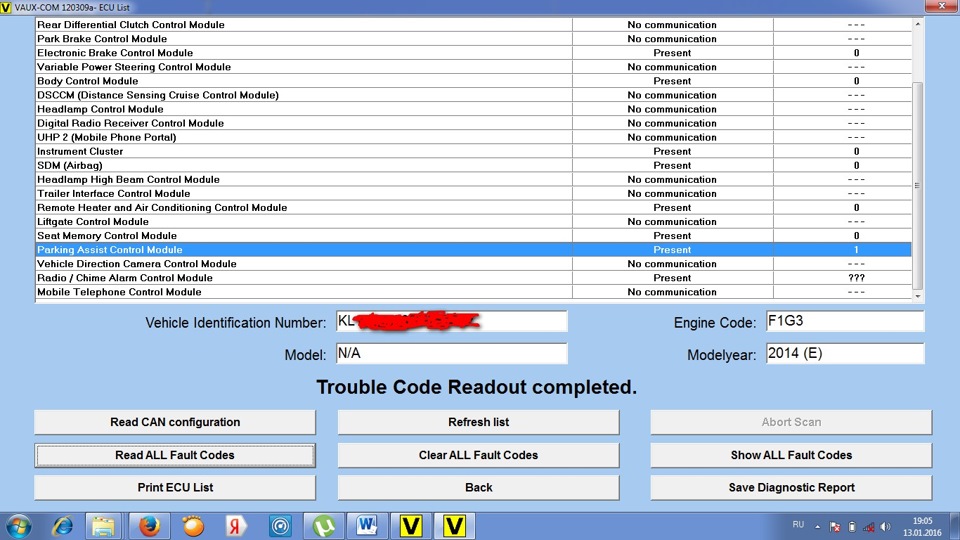Click the VAUX-COM taskbar icon beside Word
Image resolution: width=960 pixels, height=540 pixels.
(410, 526)
